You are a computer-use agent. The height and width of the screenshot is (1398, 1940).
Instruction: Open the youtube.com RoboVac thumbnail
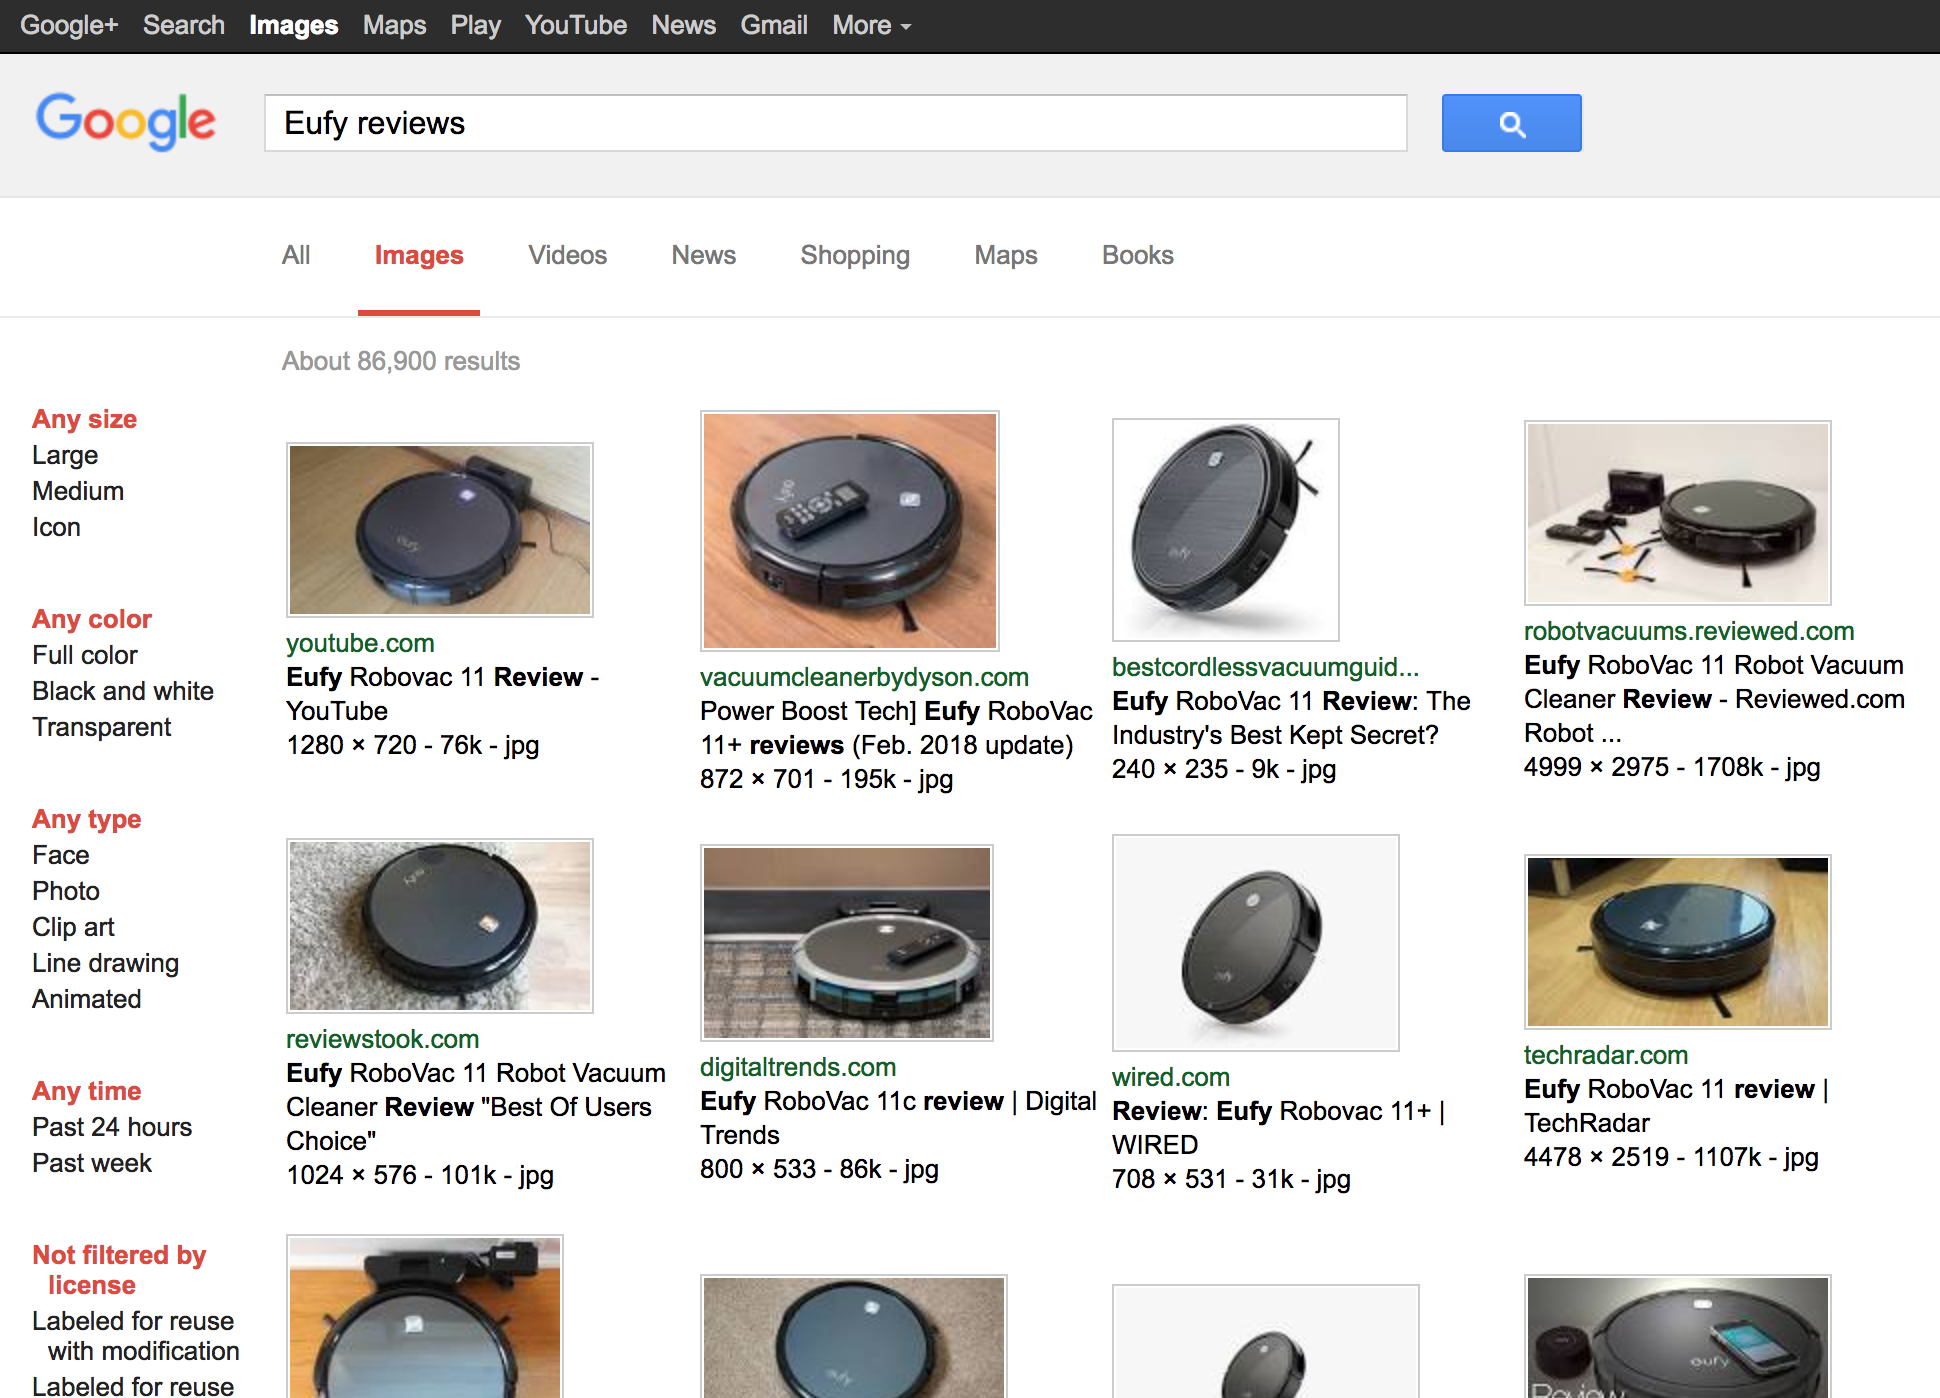point(440,530)
